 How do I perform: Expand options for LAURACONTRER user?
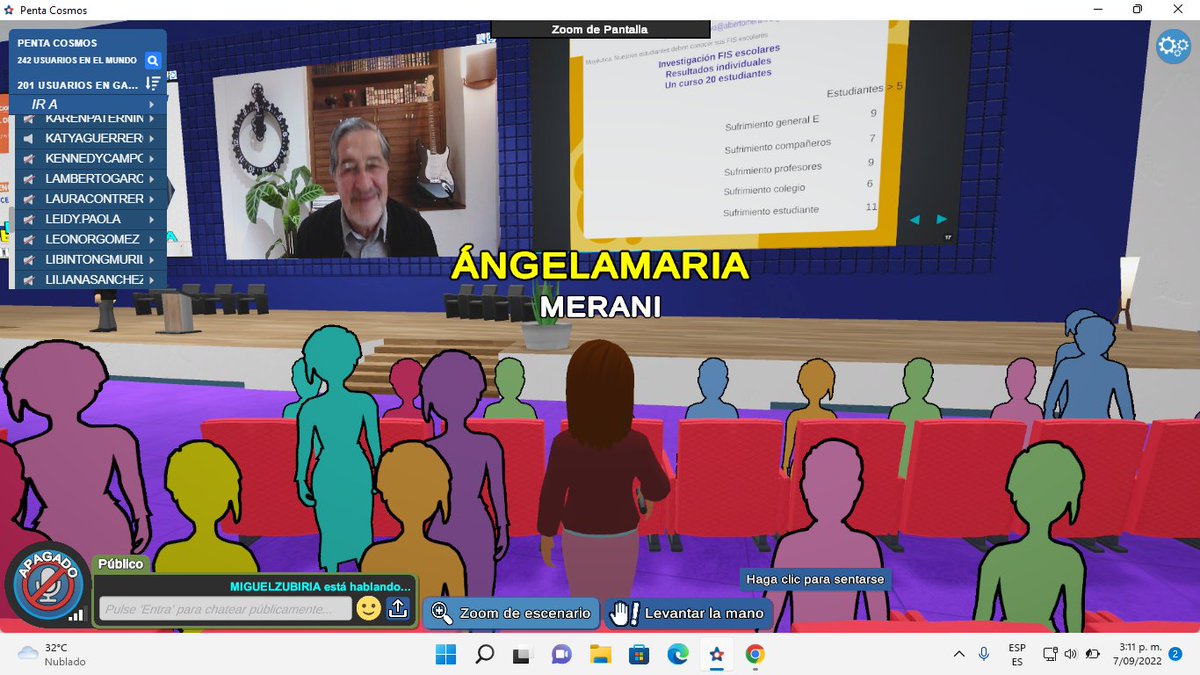click(x=152, y=199)
